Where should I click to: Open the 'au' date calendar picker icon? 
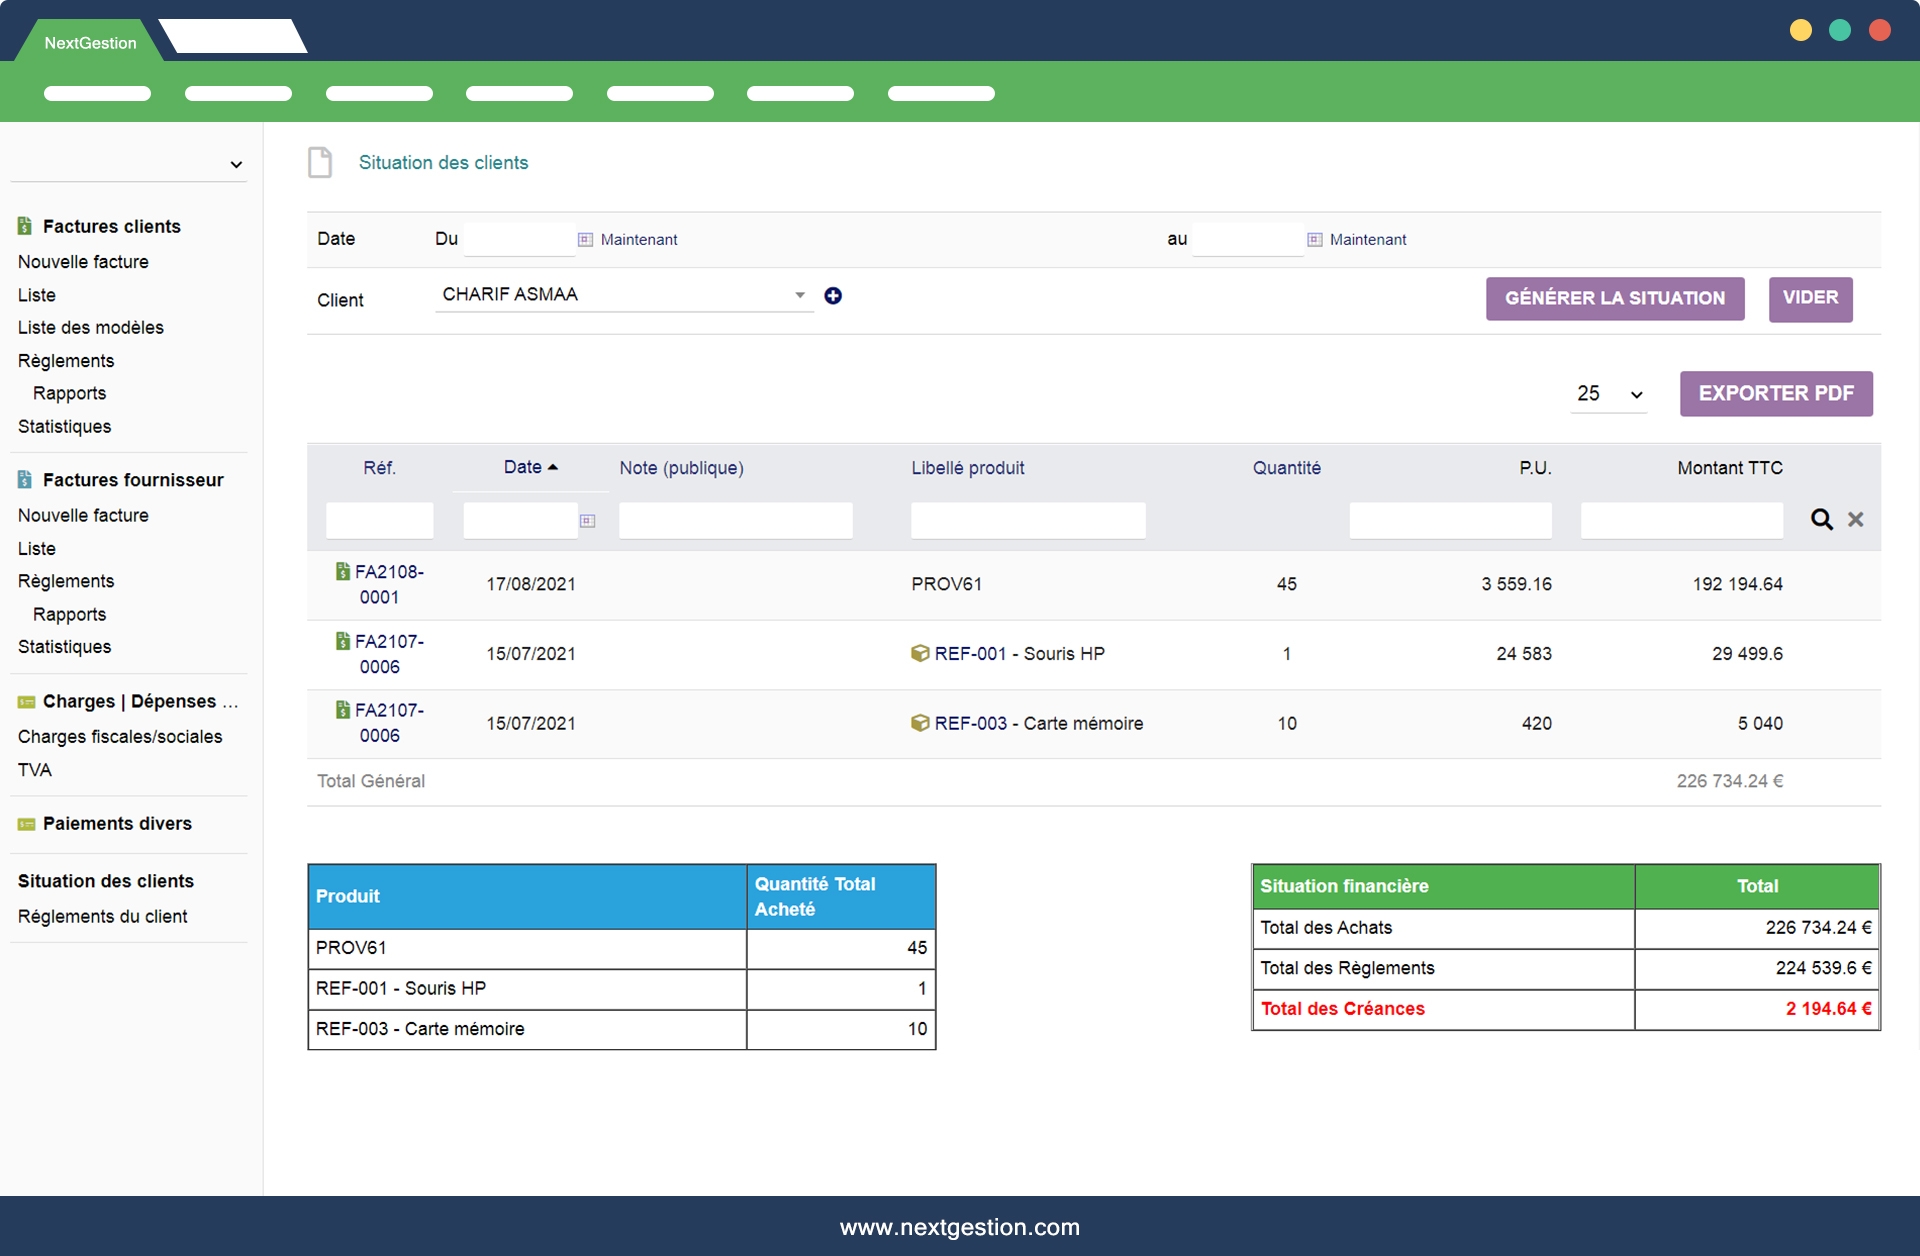tap(1314, 239)
